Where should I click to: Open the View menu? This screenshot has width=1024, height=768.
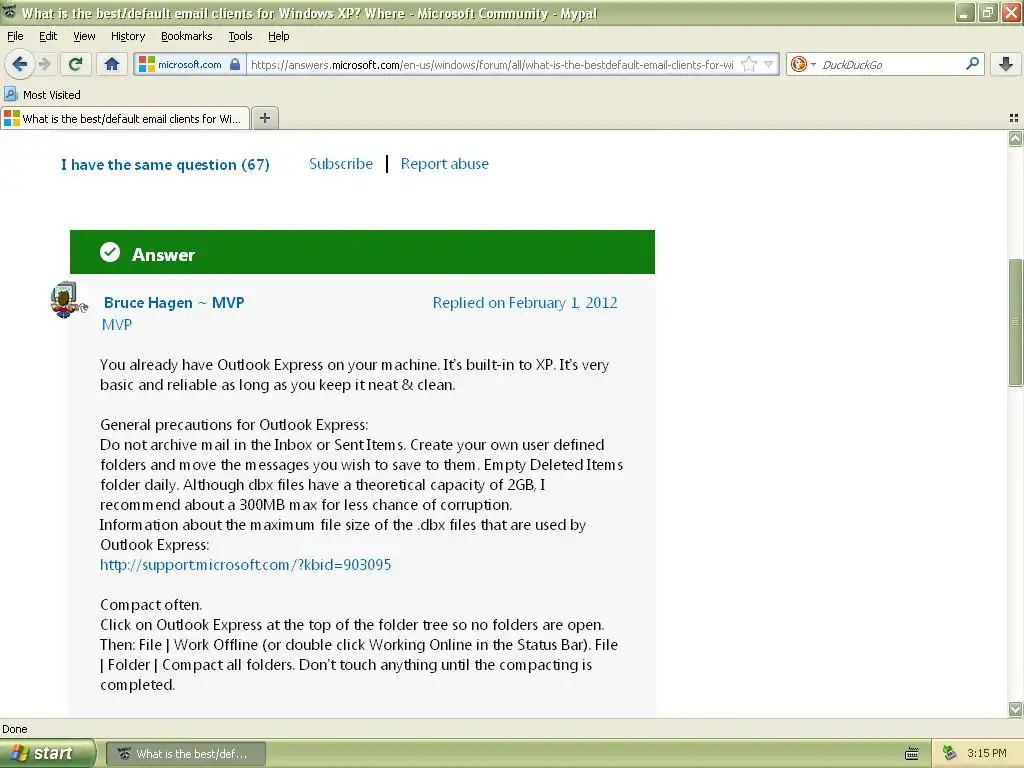pos(84,36)
